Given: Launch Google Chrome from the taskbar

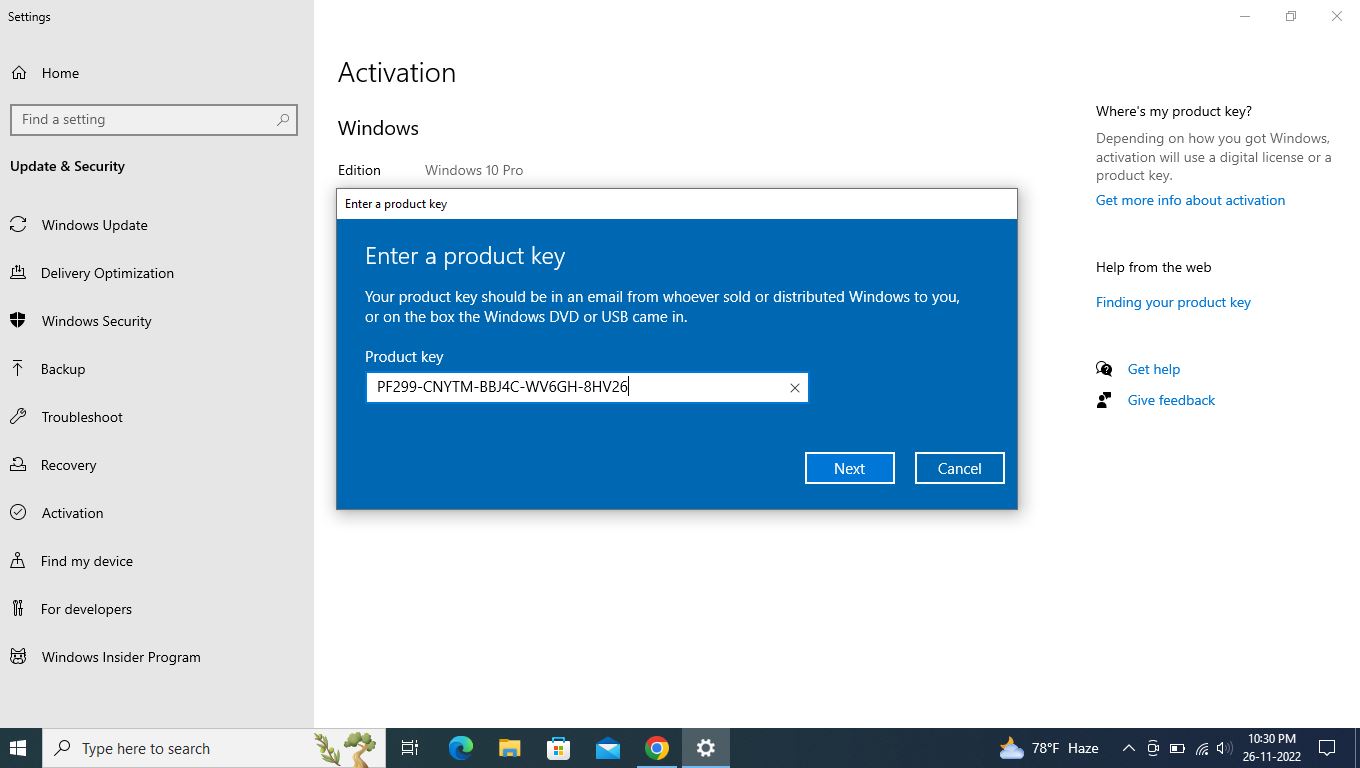Looking at the screenshot, I should pyautogui.click(x=656, y=748).
